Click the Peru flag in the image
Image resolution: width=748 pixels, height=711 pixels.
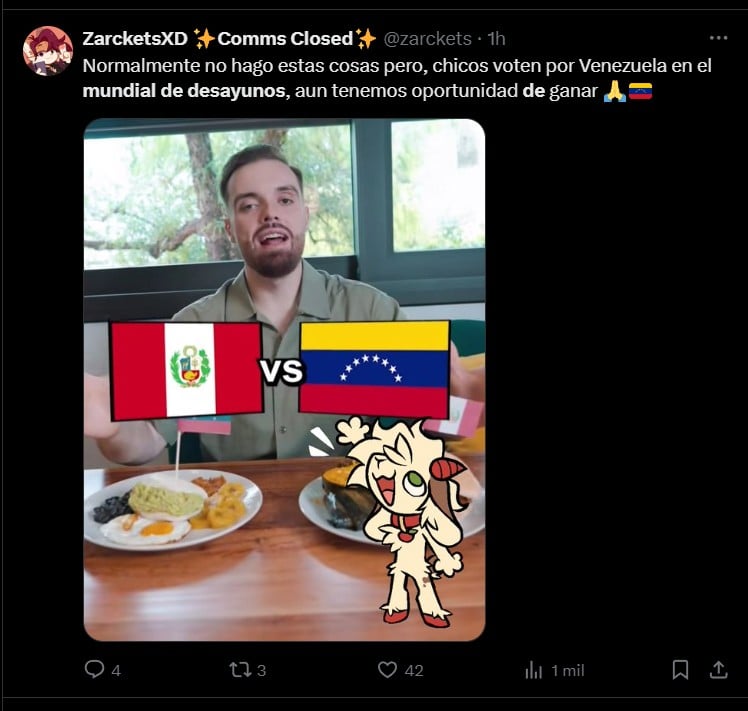pos(187,371)
